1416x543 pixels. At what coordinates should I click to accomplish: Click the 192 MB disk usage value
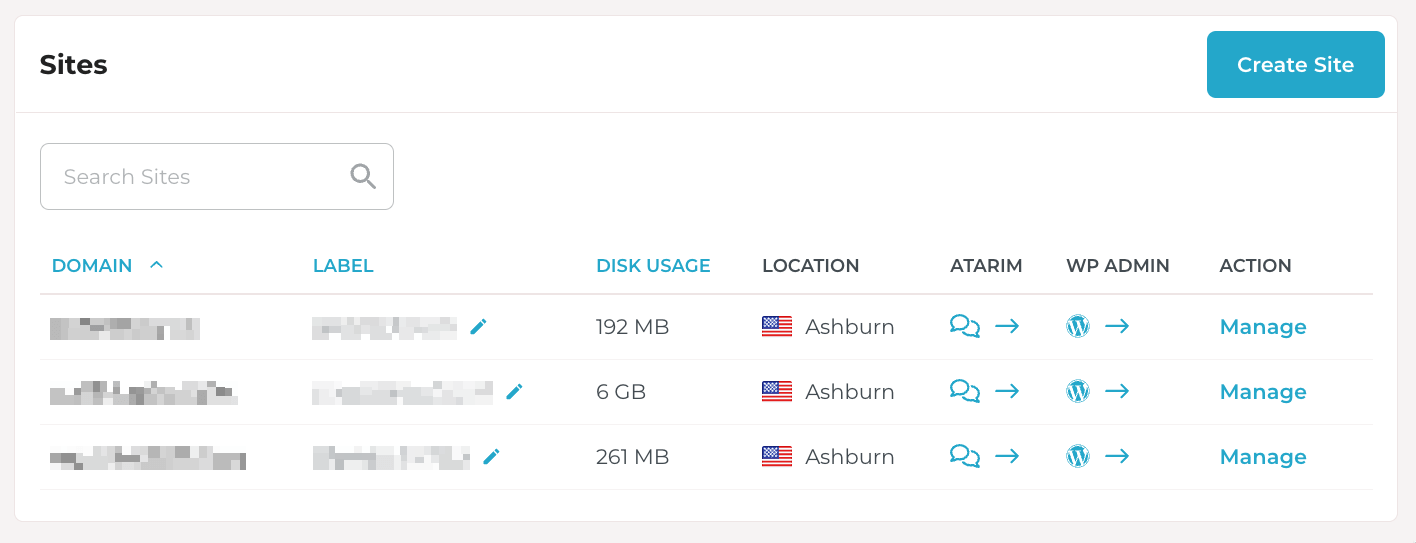632,327
